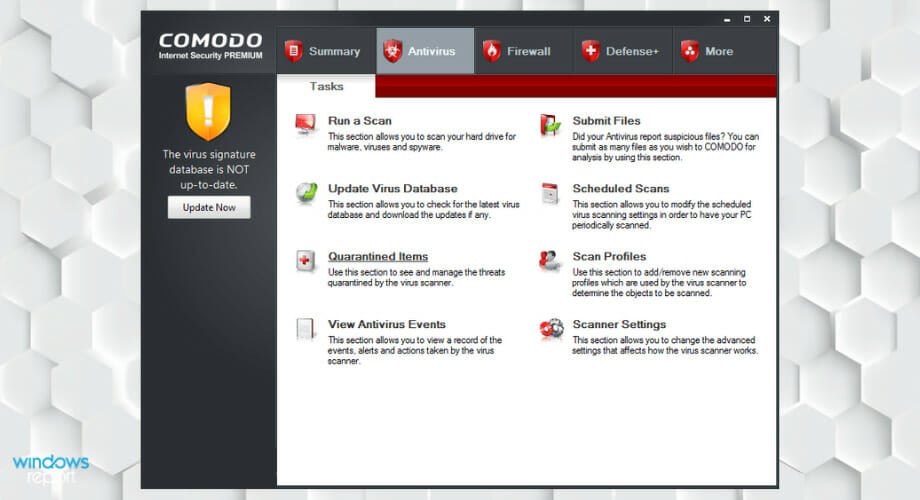Click the Update Now button
This screenshot has width=920, height=500.
[x=209, y=207]
